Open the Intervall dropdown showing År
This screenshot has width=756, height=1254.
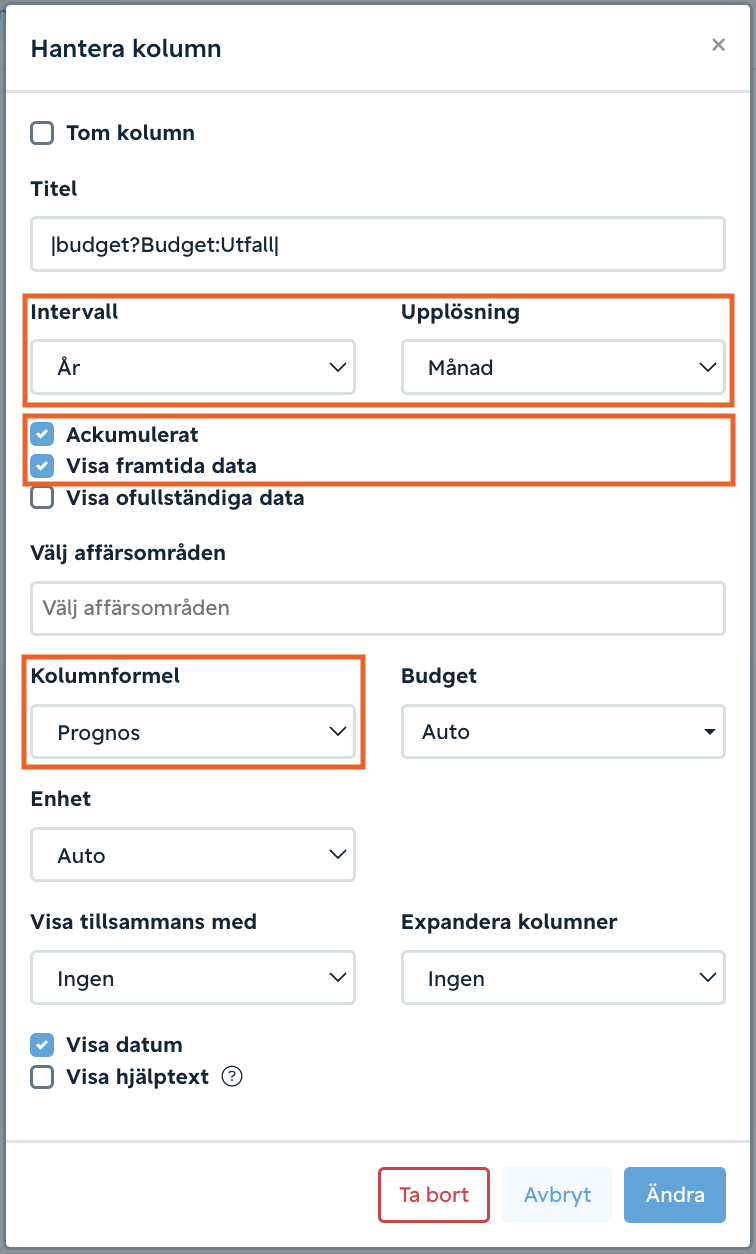pyautogui.click(x=193, y=367)
